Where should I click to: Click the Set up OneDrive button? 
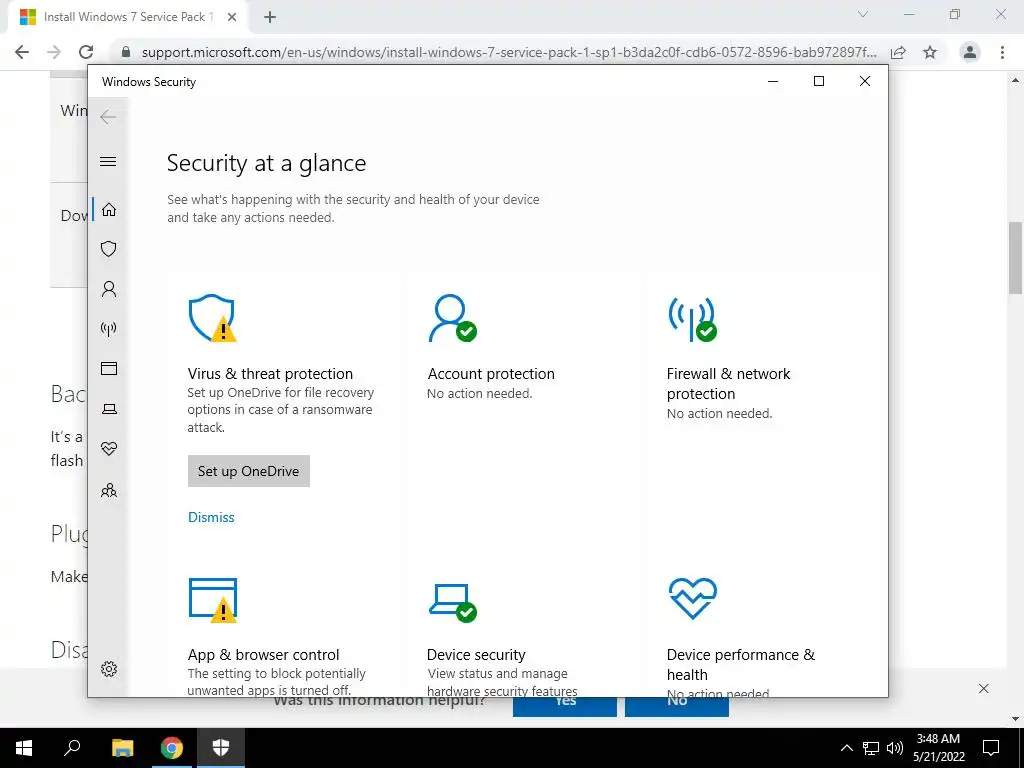coord(249,471)
